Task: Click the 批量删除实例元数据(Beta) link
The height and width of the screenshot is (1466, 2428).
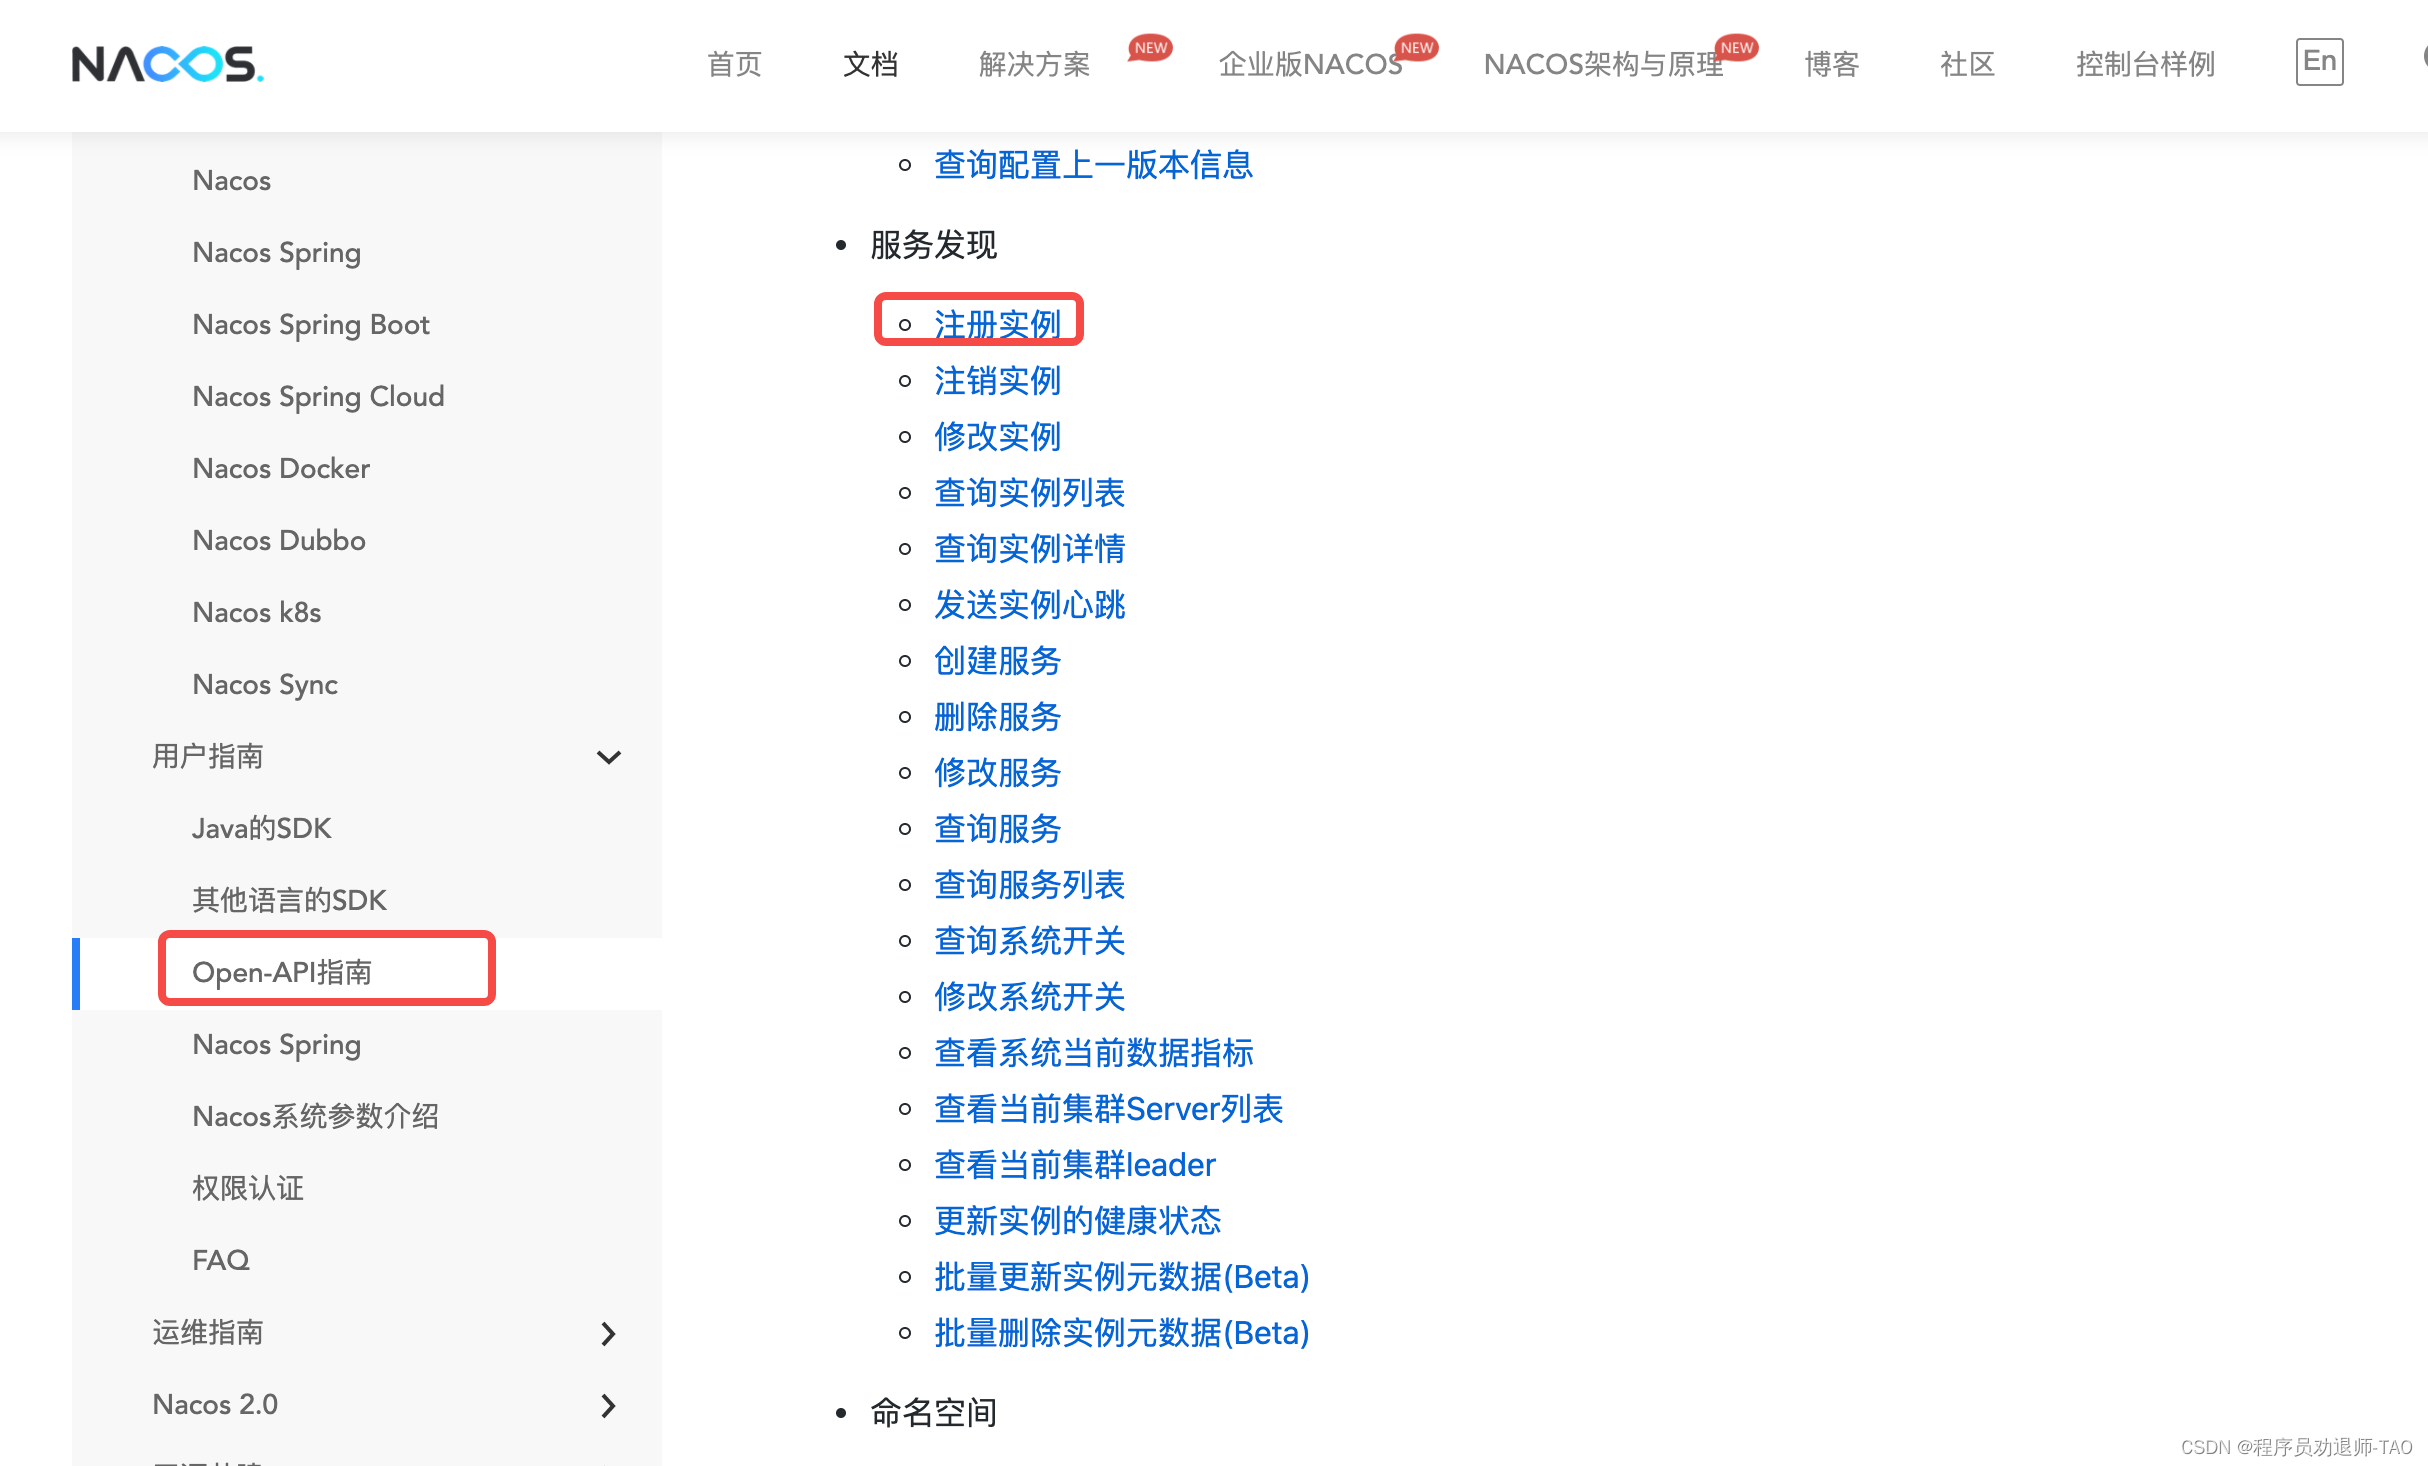Action: pyautogui.click(x=1121, y=1332)
